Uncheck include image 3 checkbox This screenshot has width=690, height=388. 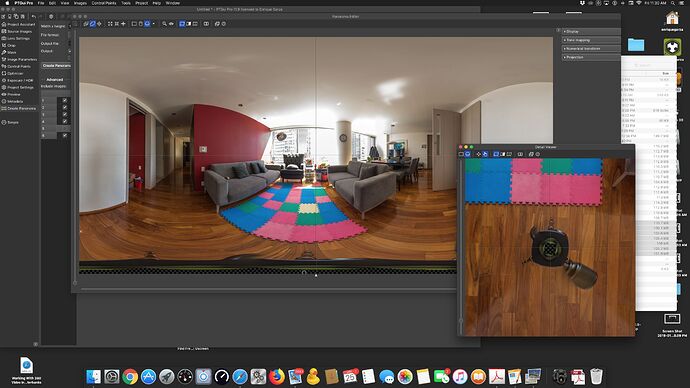click(65, 114)
